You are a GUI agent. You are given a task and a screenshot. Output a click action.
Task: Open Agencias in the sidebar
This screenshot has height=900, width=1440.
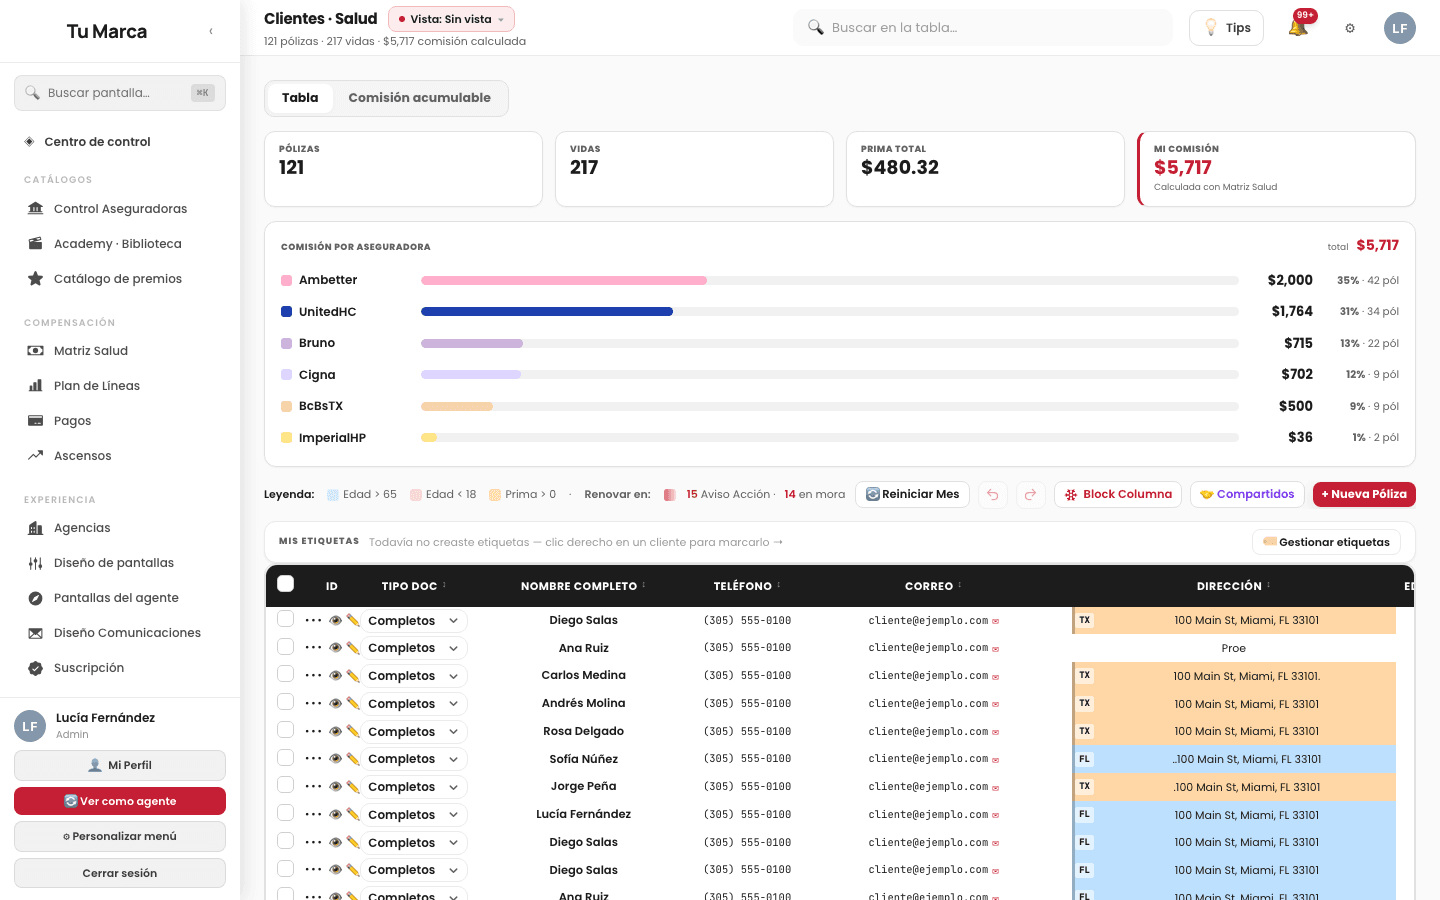coord(120,528)
